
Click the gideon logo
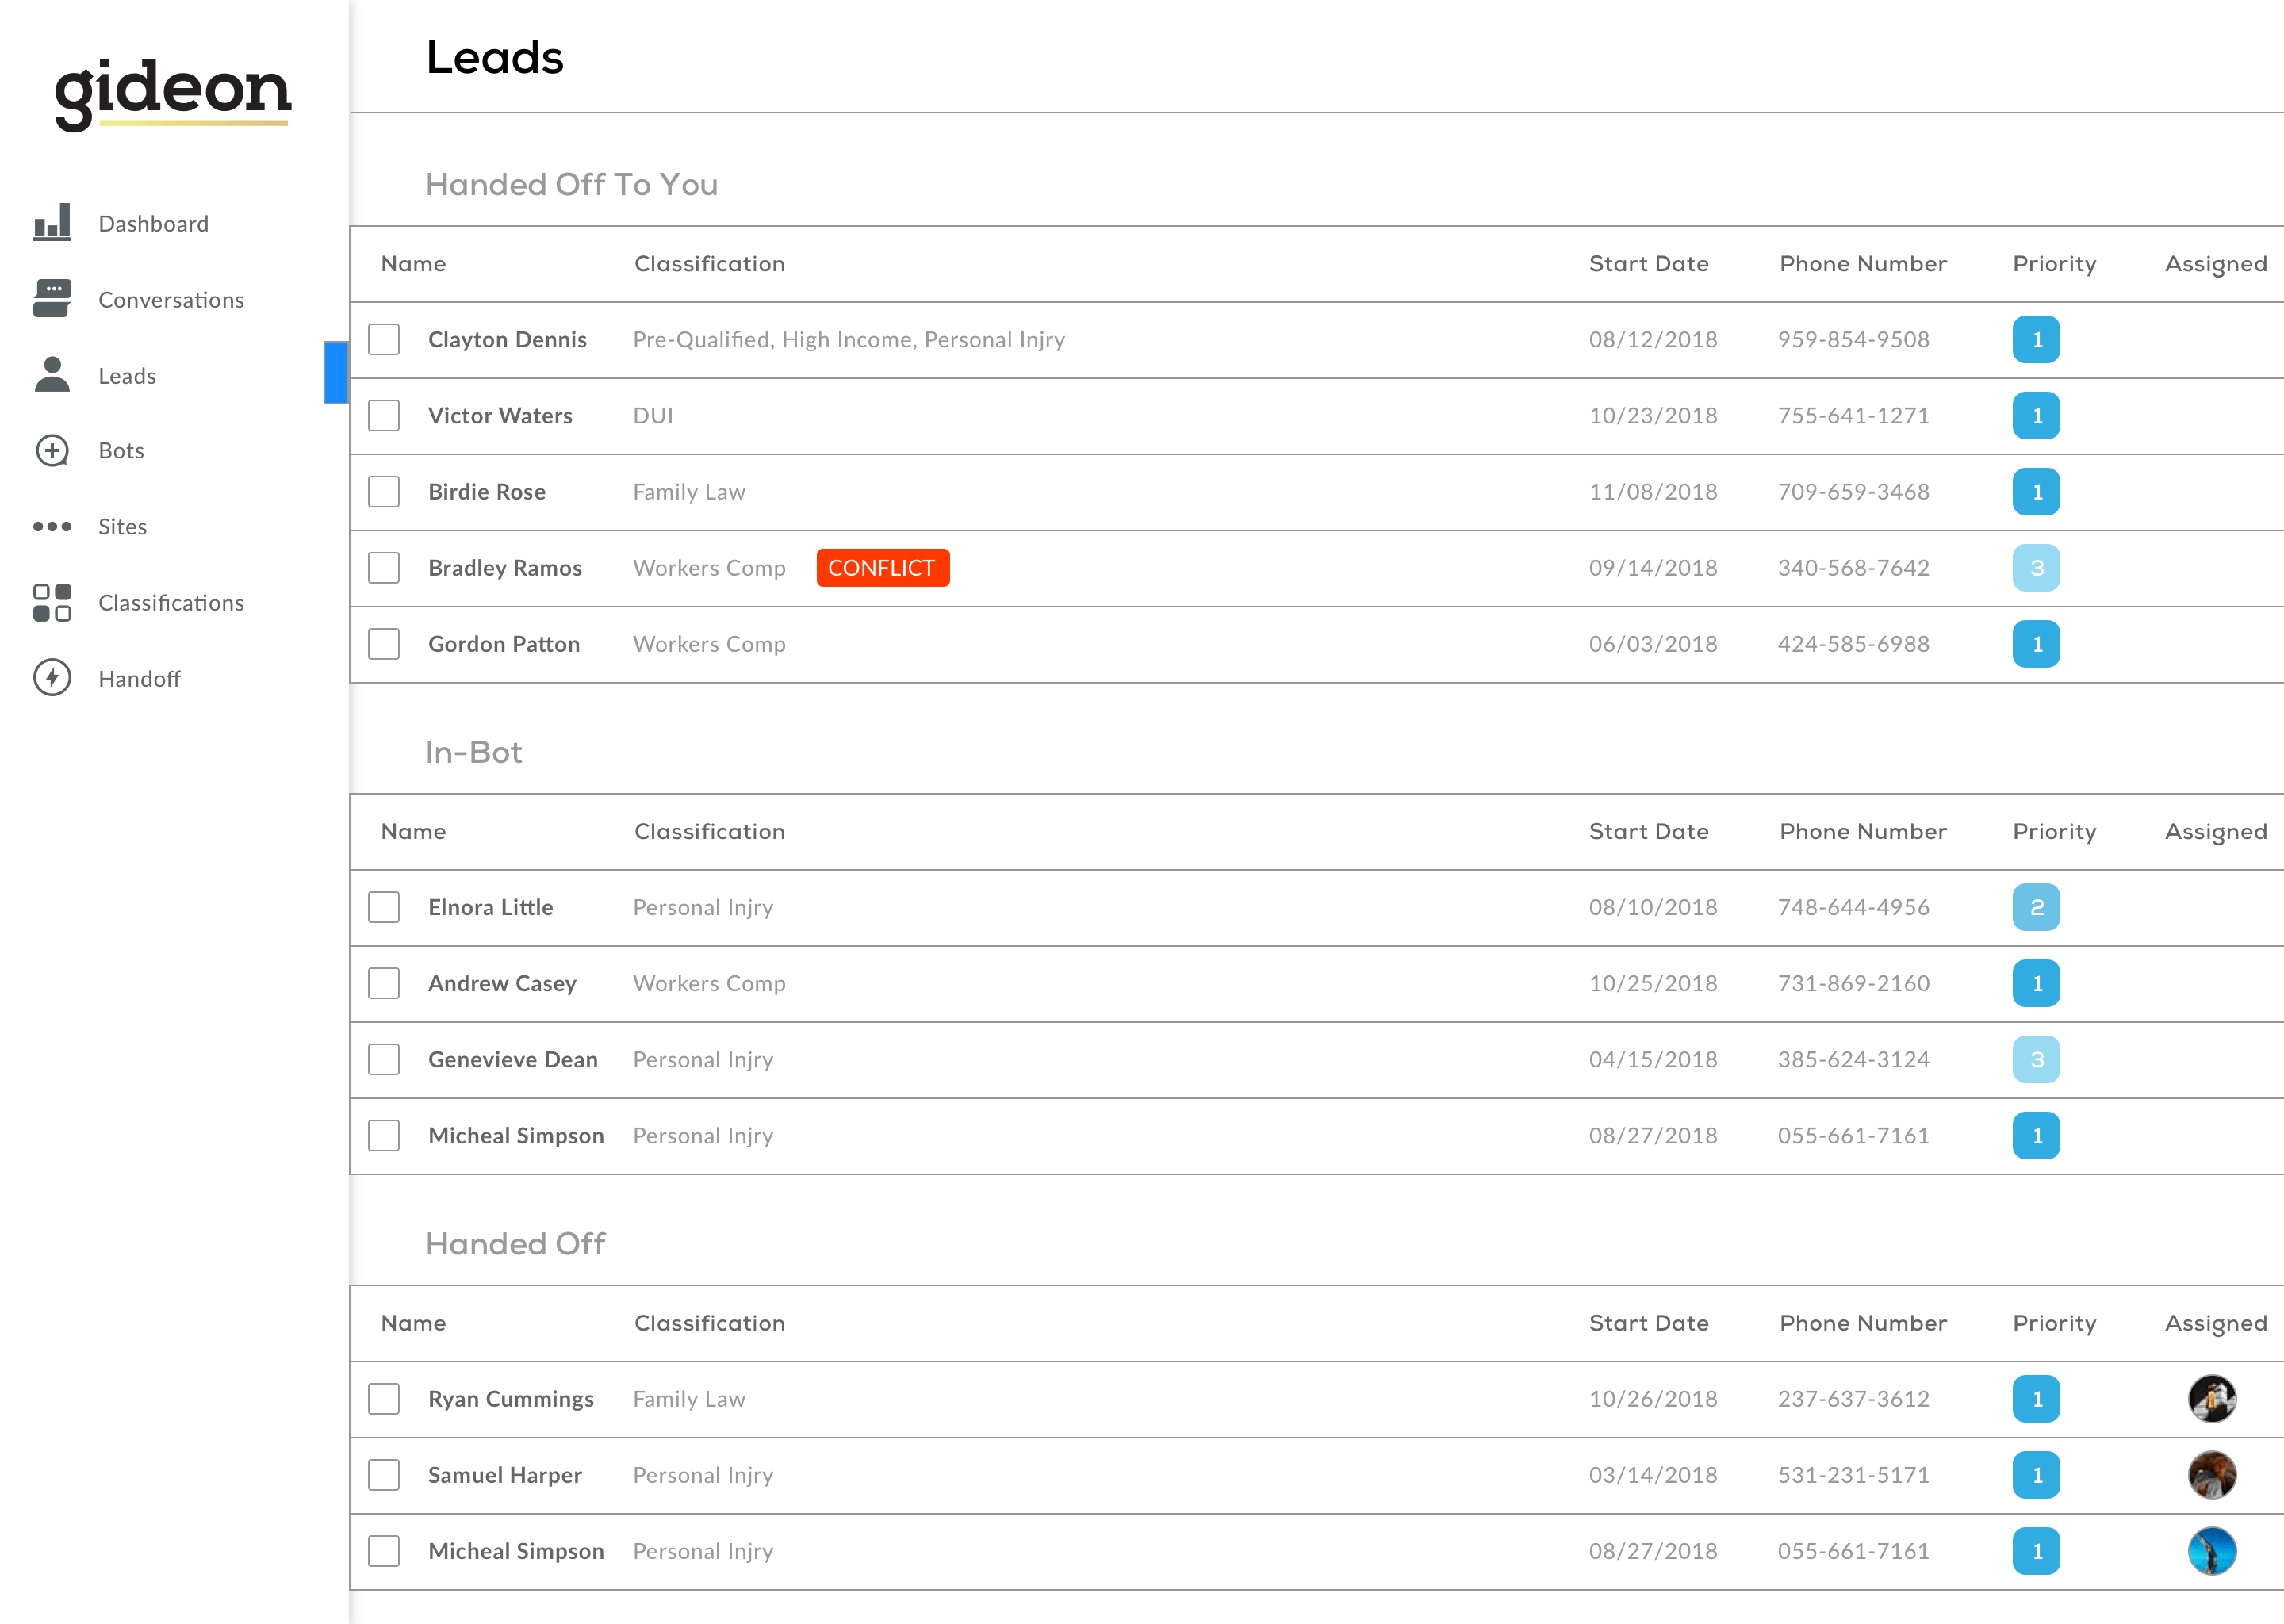tap(172, 93)
